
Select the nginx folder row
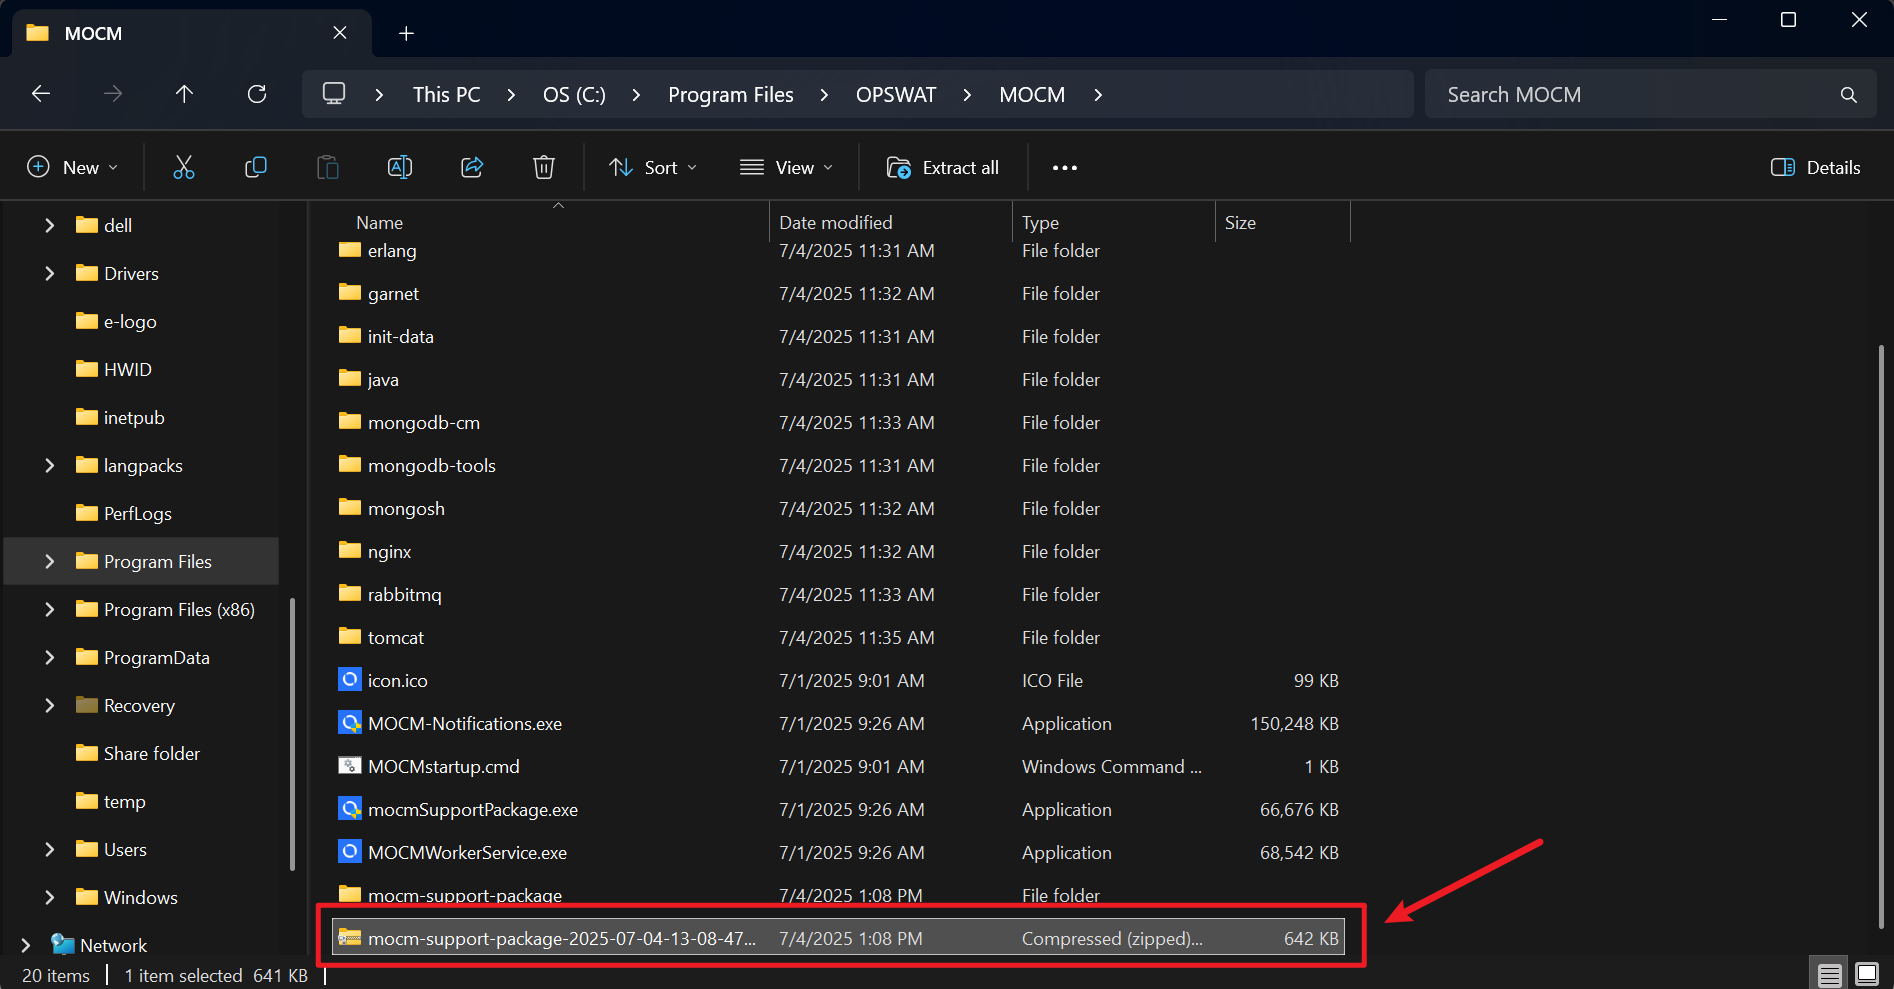(838, 551)
